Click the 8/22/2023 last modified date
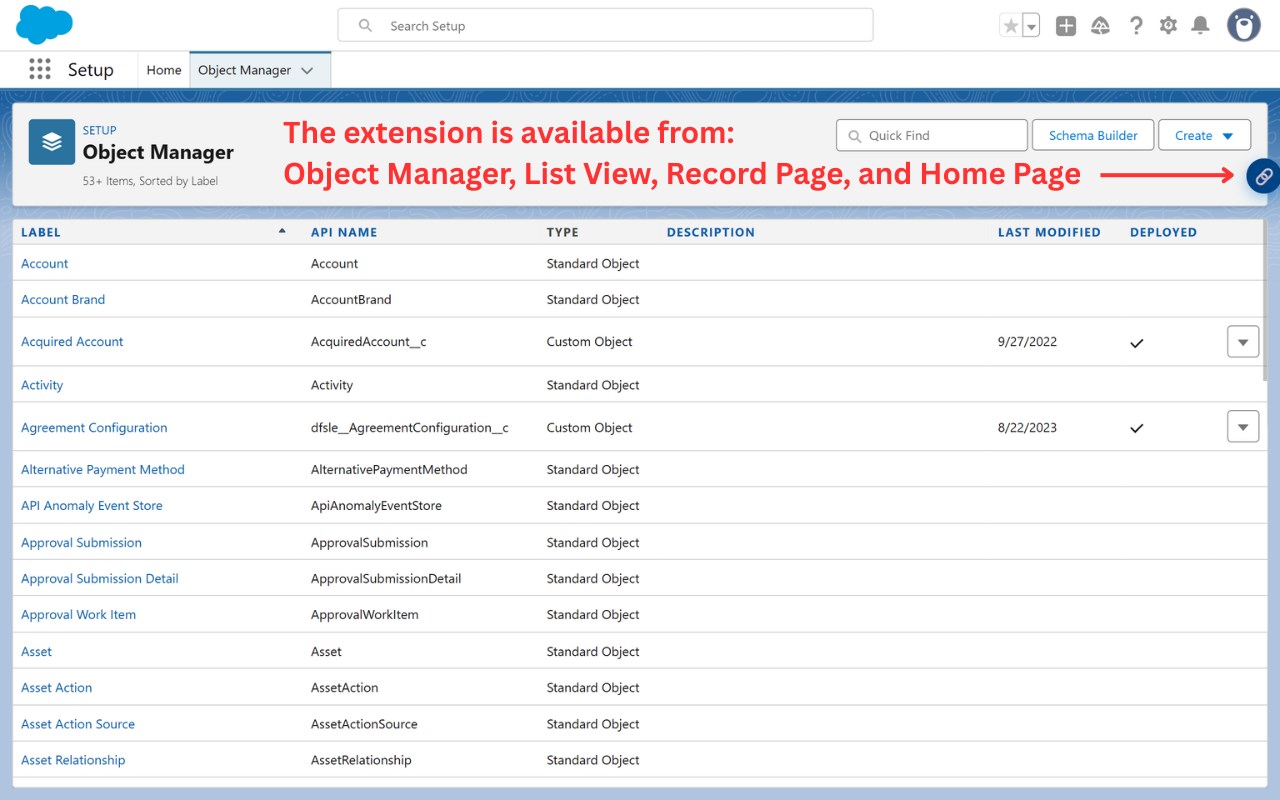The width and height of the screenshot is (1280, 800). 1027,427
